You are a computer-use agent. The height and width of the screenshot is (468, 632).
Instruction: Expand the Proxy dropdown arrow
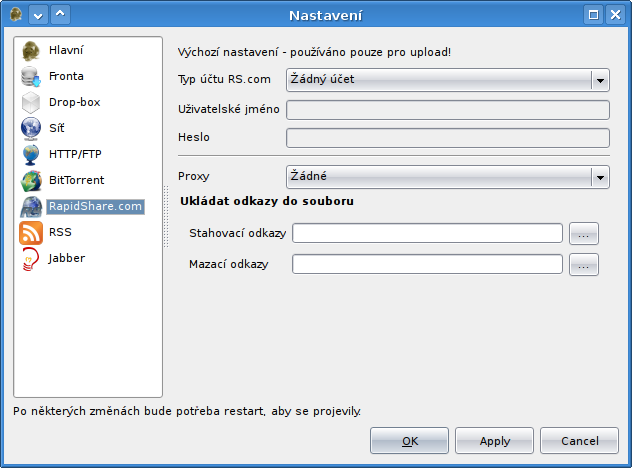click(x=600, y=177)
